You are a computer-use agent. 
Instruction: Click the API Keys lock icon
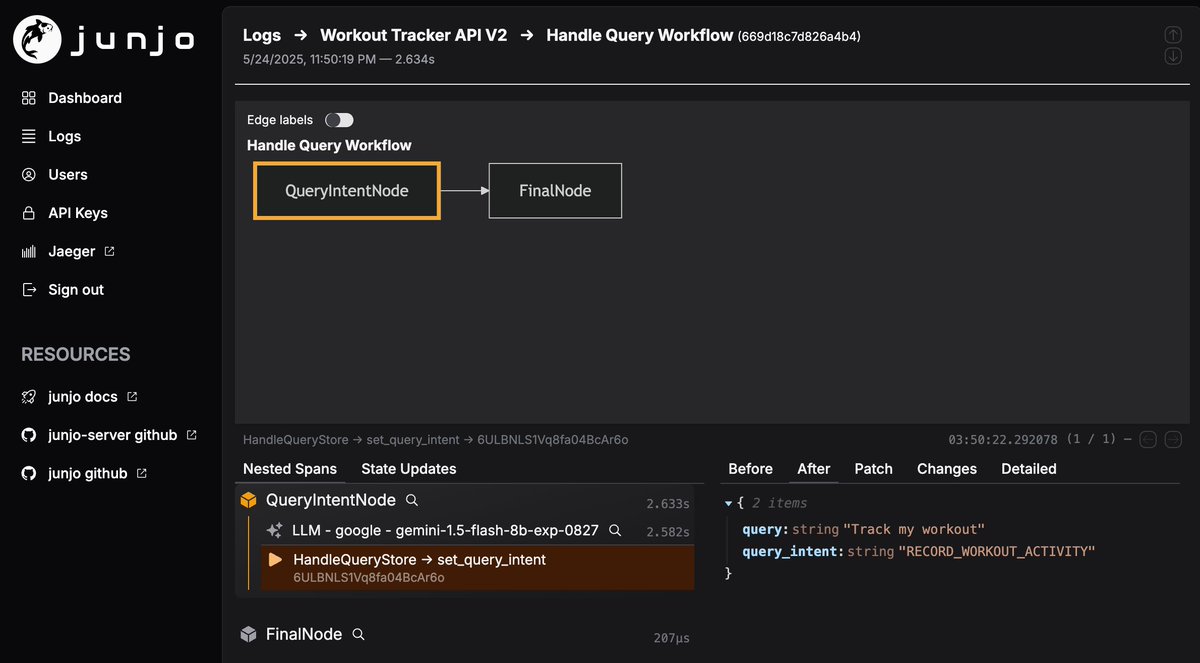(x=29, y=213)
